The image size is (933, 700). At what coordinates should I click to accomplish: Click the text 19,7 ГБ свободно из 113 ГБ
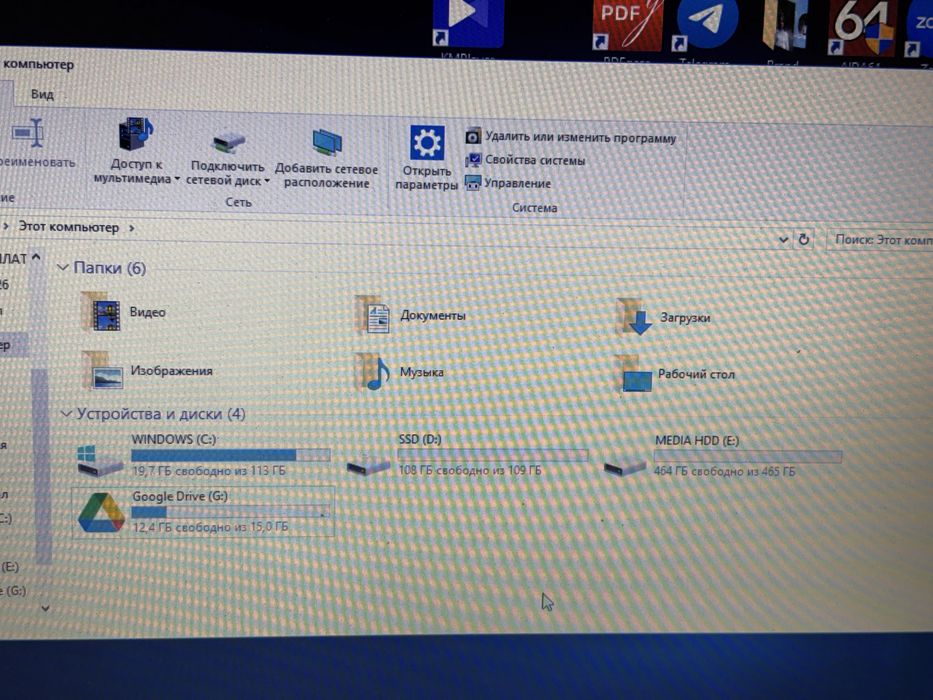[x=209, y=471]
